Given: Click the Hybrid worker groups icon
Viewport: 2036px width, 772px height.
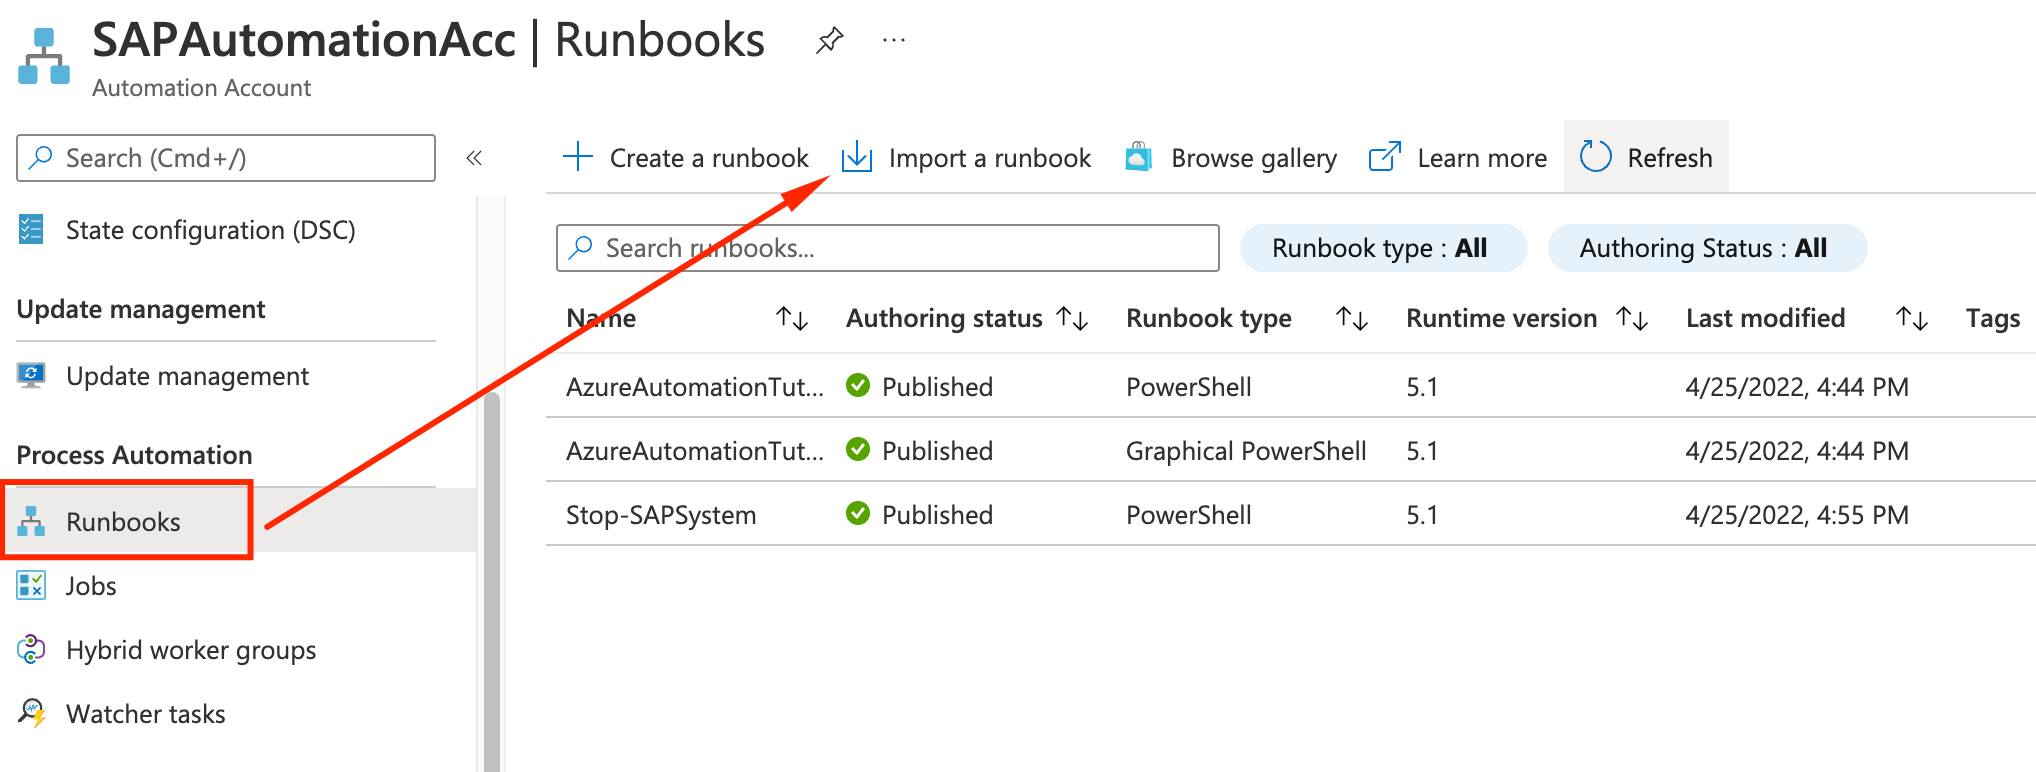Looking at the screenshot, I should [31, 650].
